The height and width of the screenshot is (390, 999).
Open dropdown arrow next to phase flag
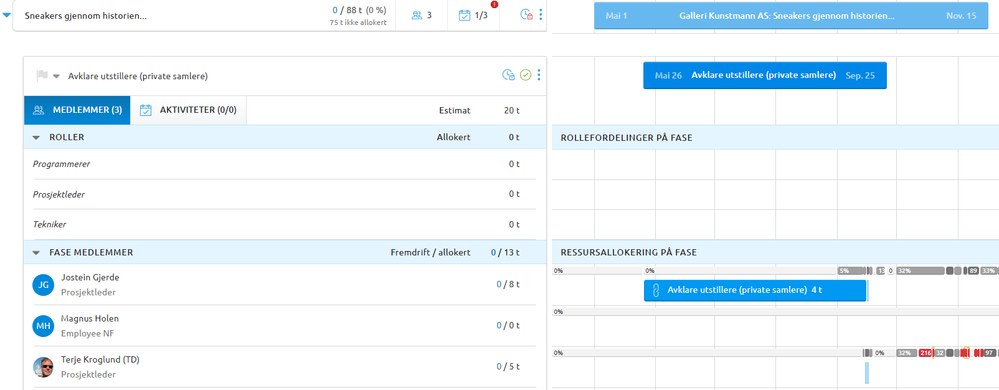(56, 76)
